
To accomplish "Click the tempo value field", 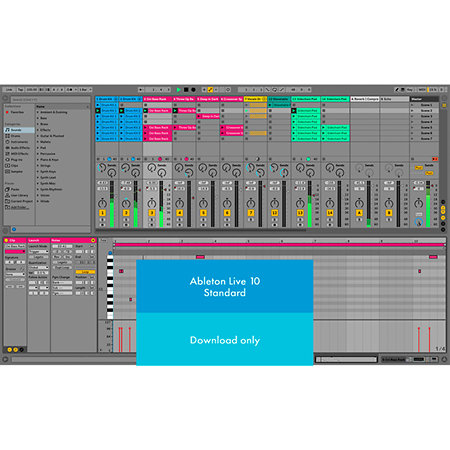I will point(32,90).
